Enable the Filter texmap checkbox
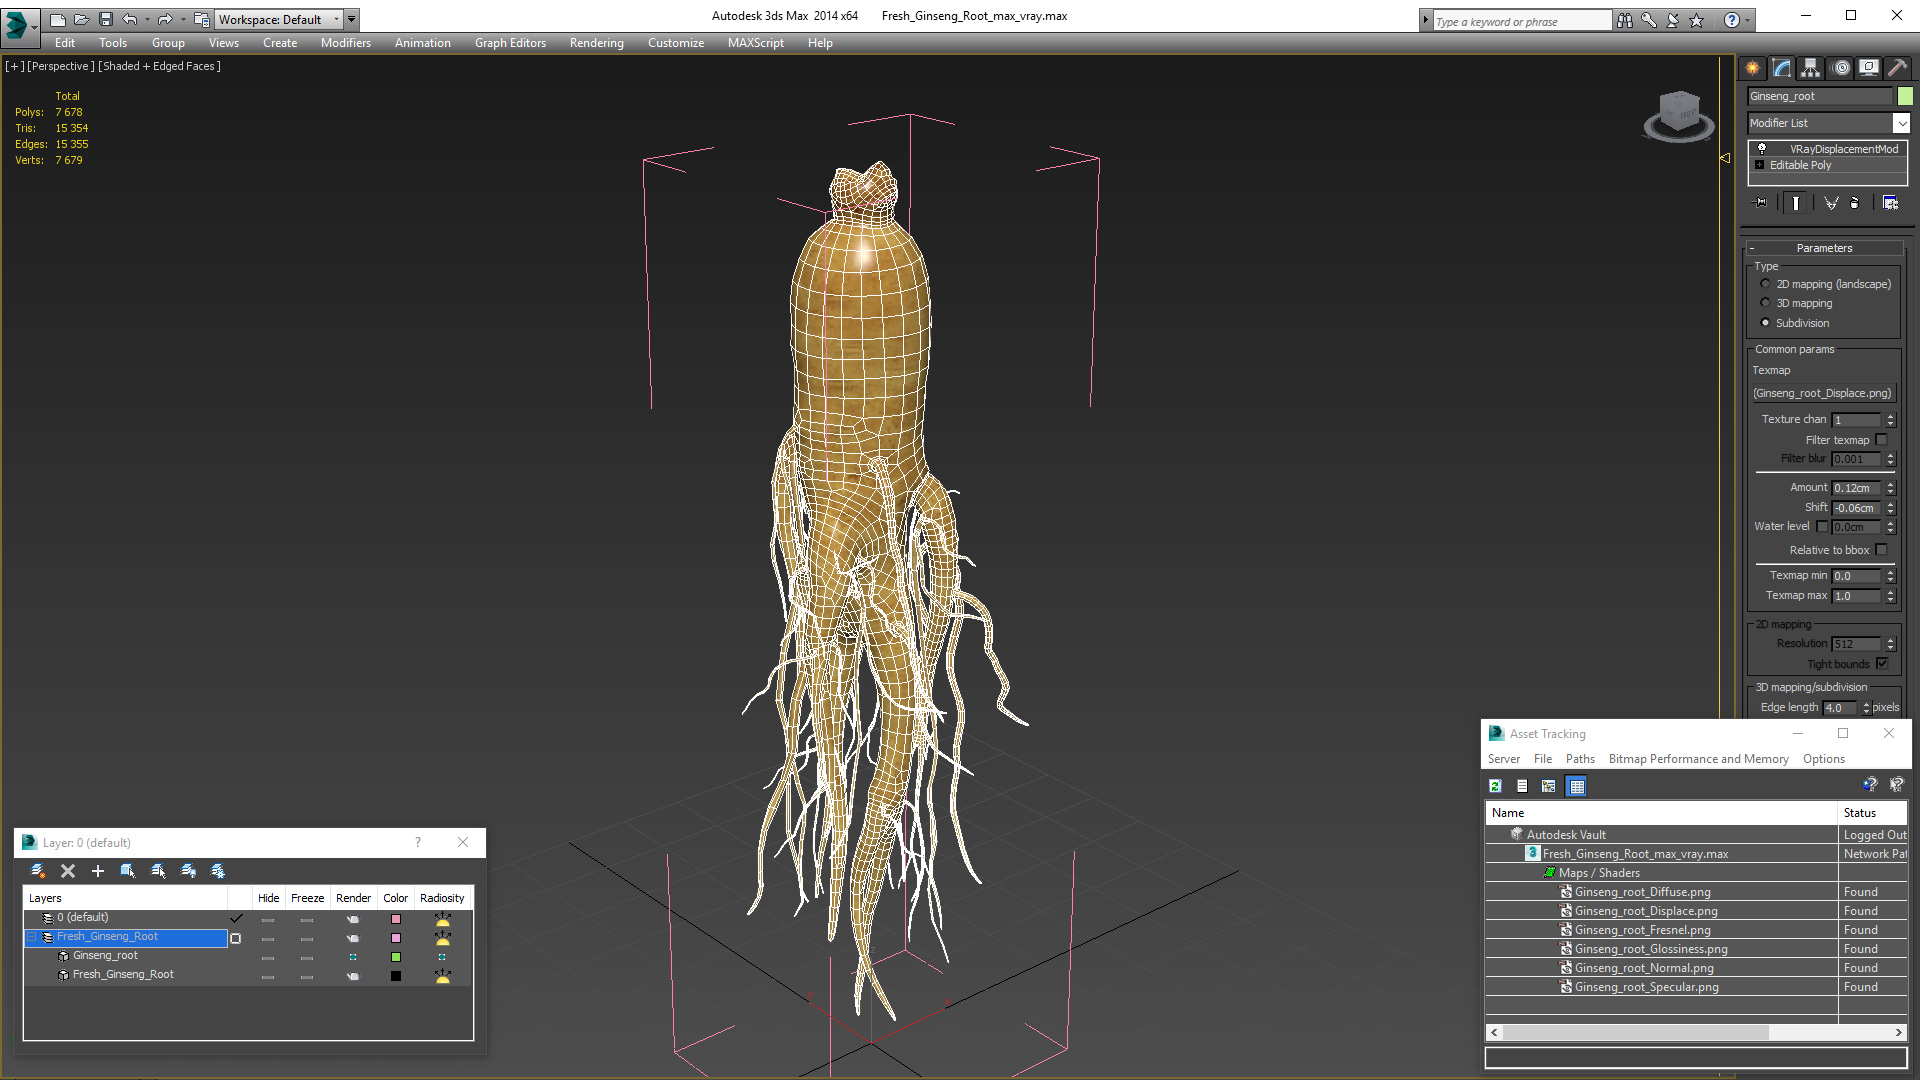The height and width of the screenshot is (1080, 1920). [1881, 440]
